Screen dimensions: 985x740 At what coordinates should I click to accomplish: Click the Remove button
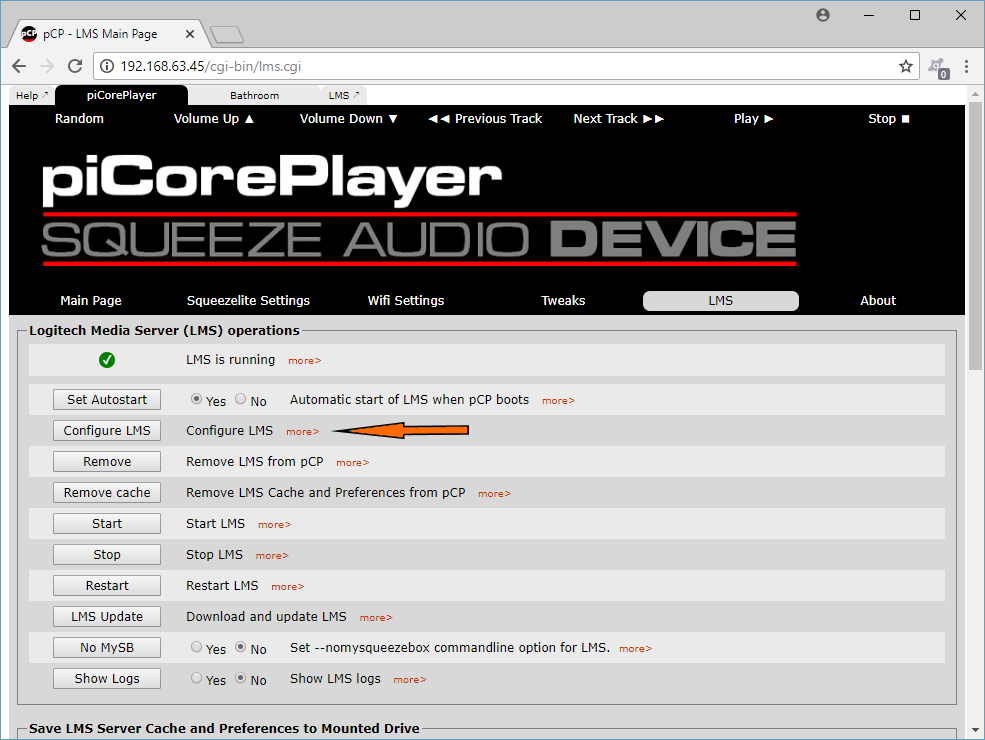[x=107, y=462]
